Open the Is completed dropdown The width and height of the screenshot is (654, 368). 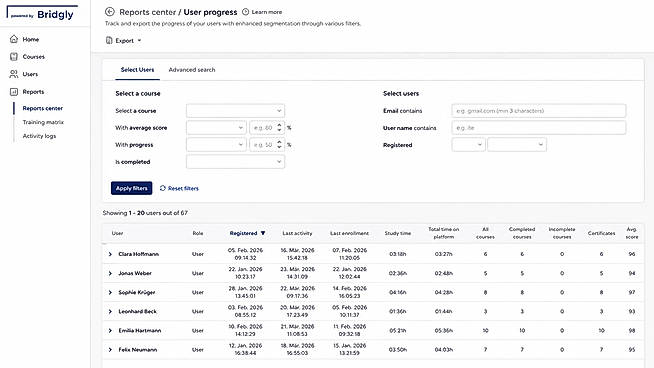[x=235, y=162]
